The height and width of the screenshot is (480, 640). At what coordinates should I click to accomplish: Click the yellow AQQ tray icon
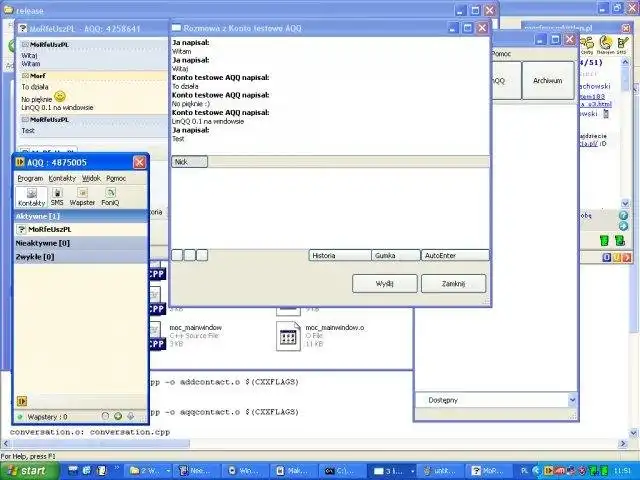click(549, 471)
